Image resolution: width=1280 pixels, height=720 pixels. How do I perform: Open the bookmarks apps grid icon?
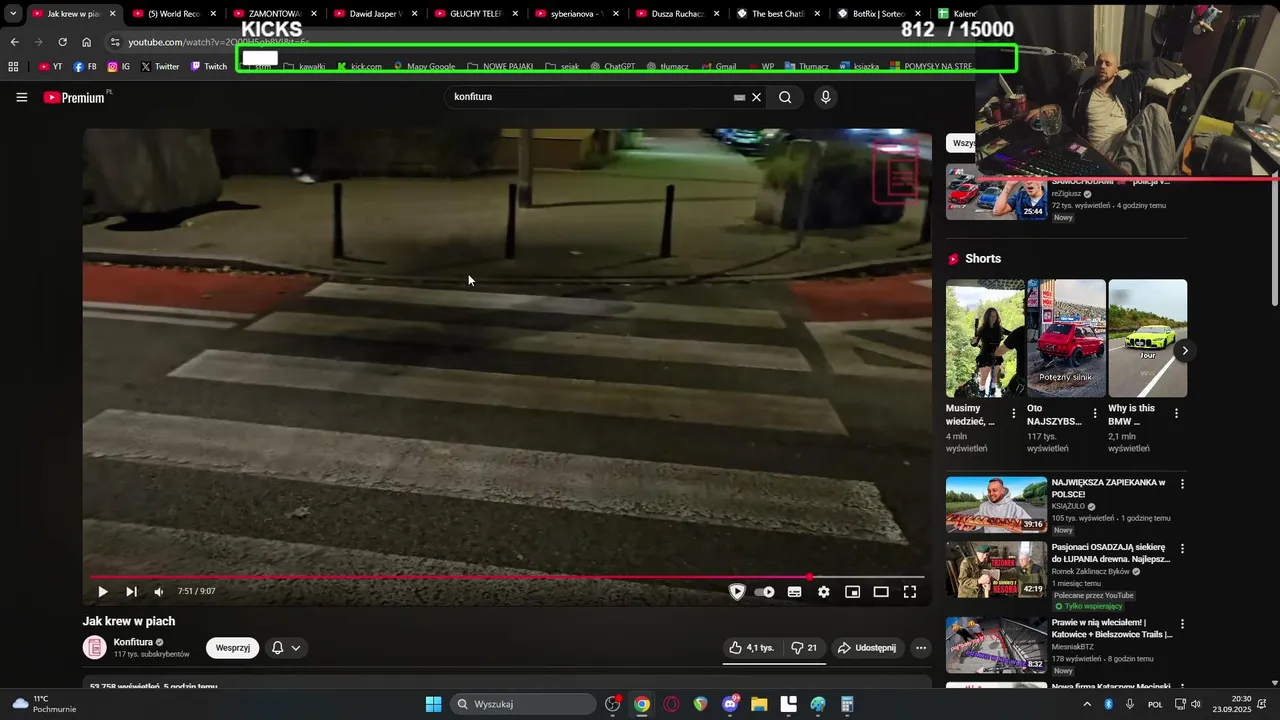[13, 67]
